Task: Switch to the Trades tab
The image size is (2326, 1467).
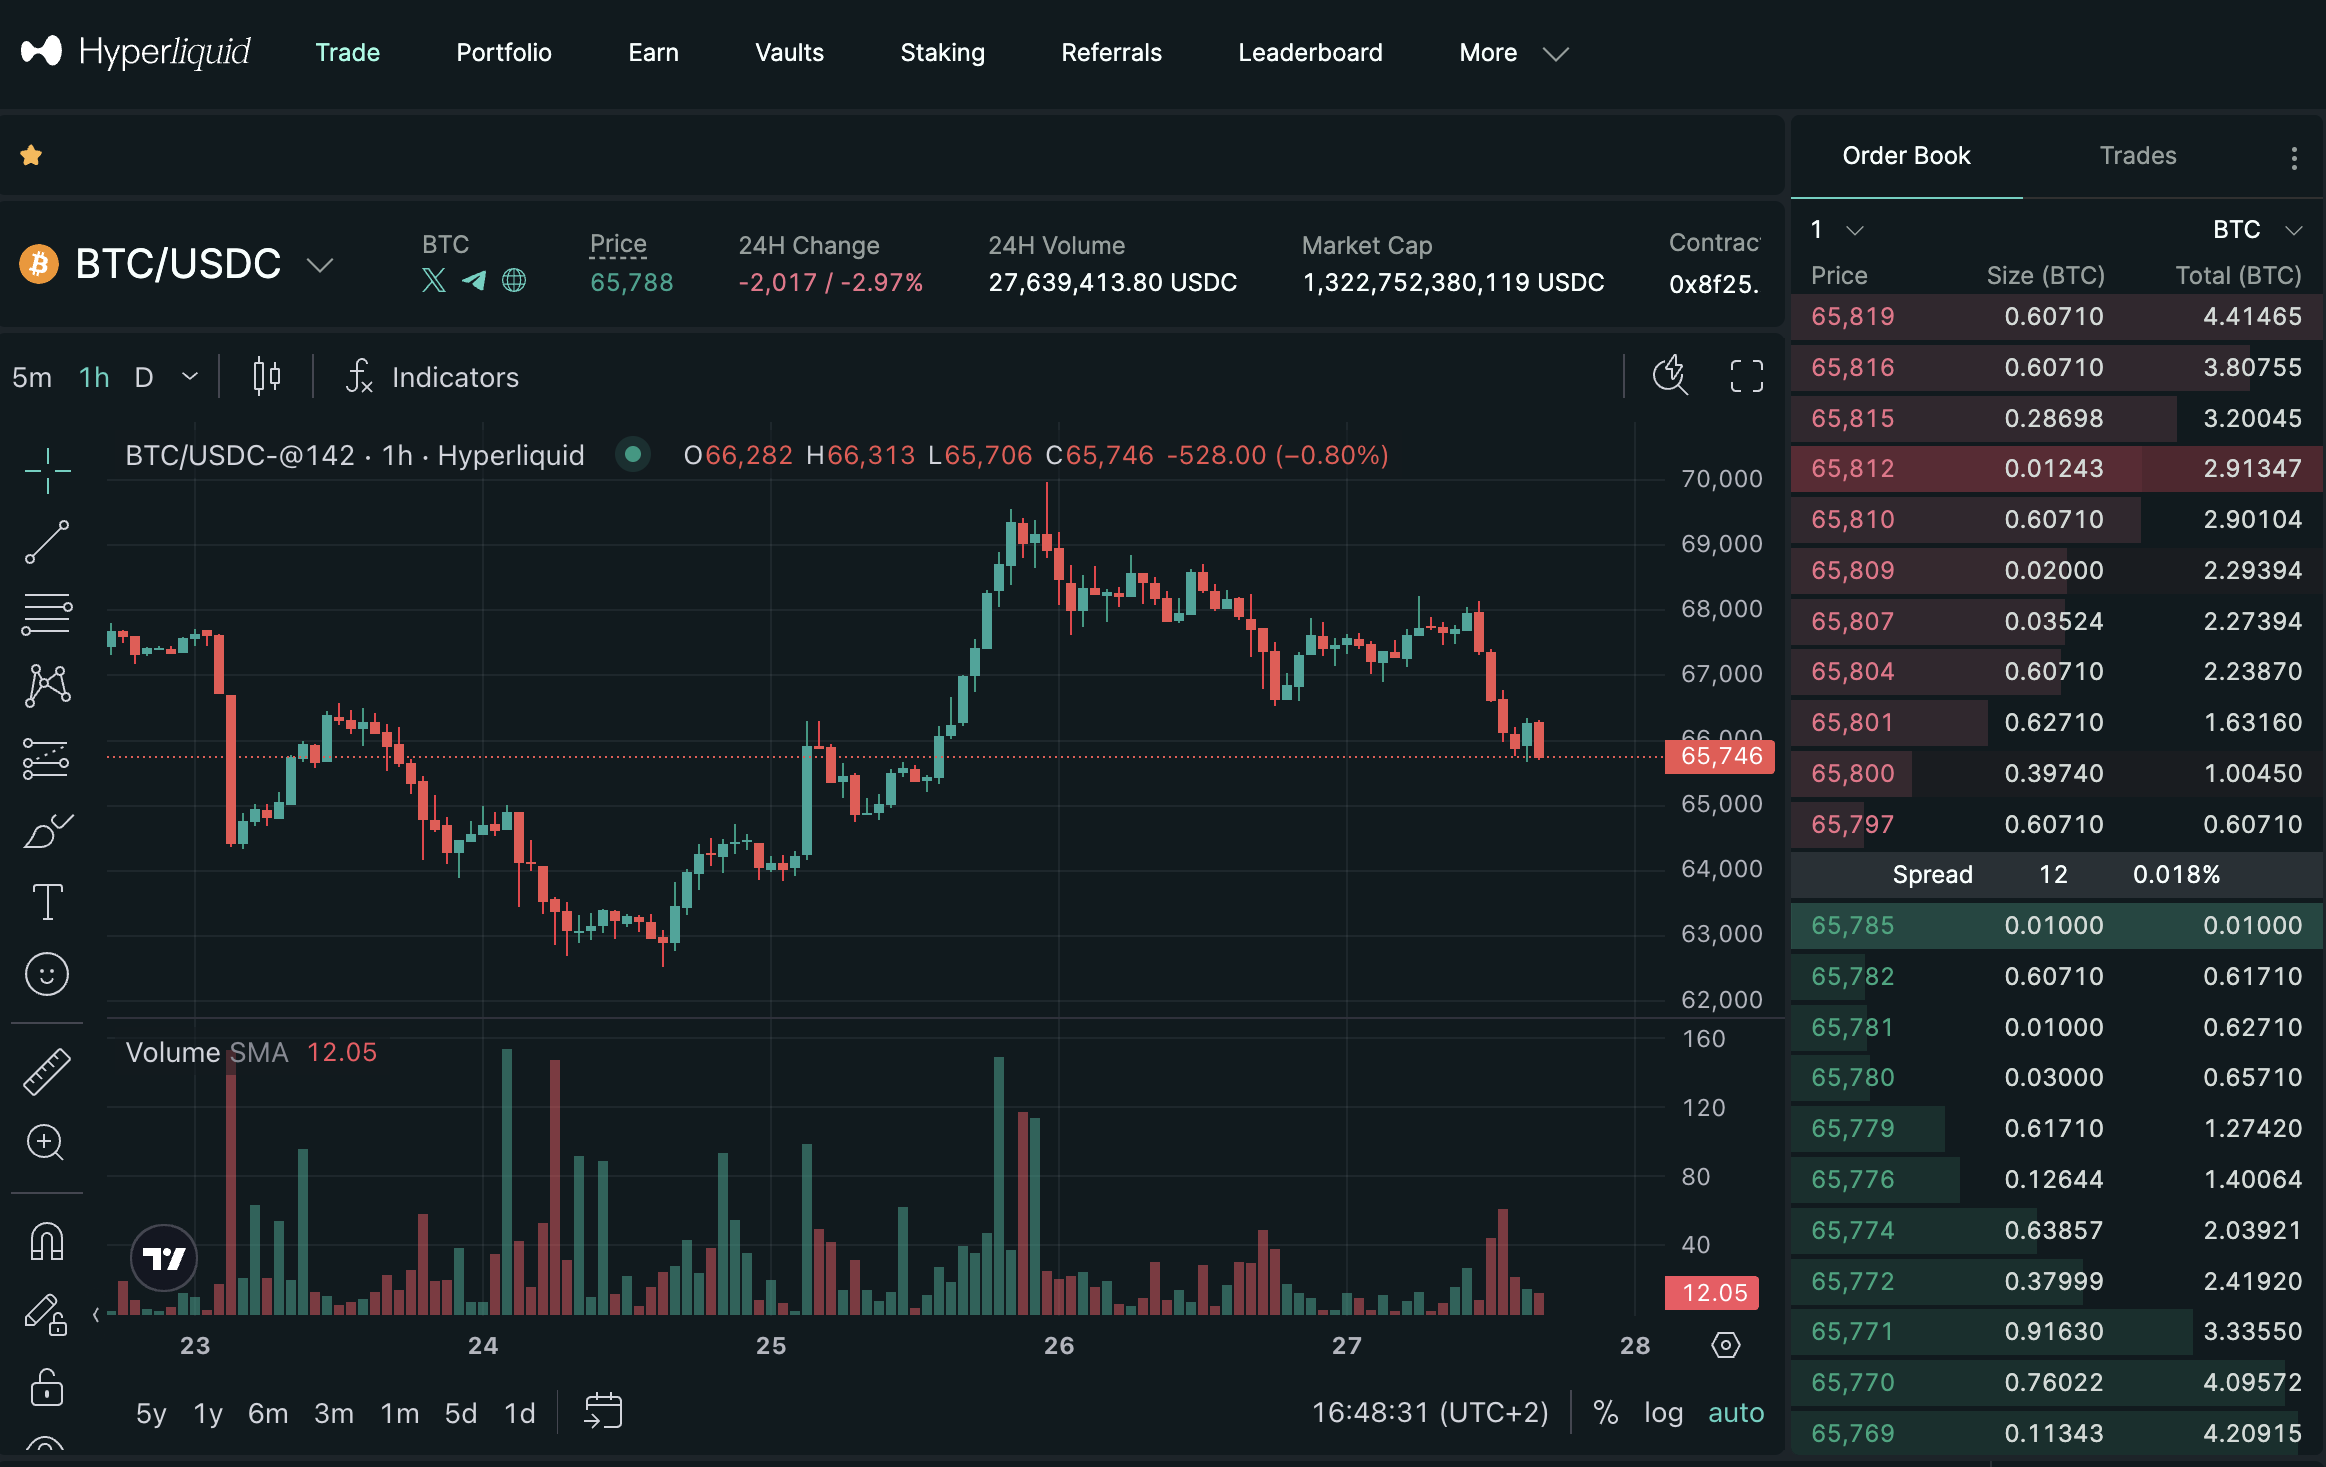Action: [2137, 156]
